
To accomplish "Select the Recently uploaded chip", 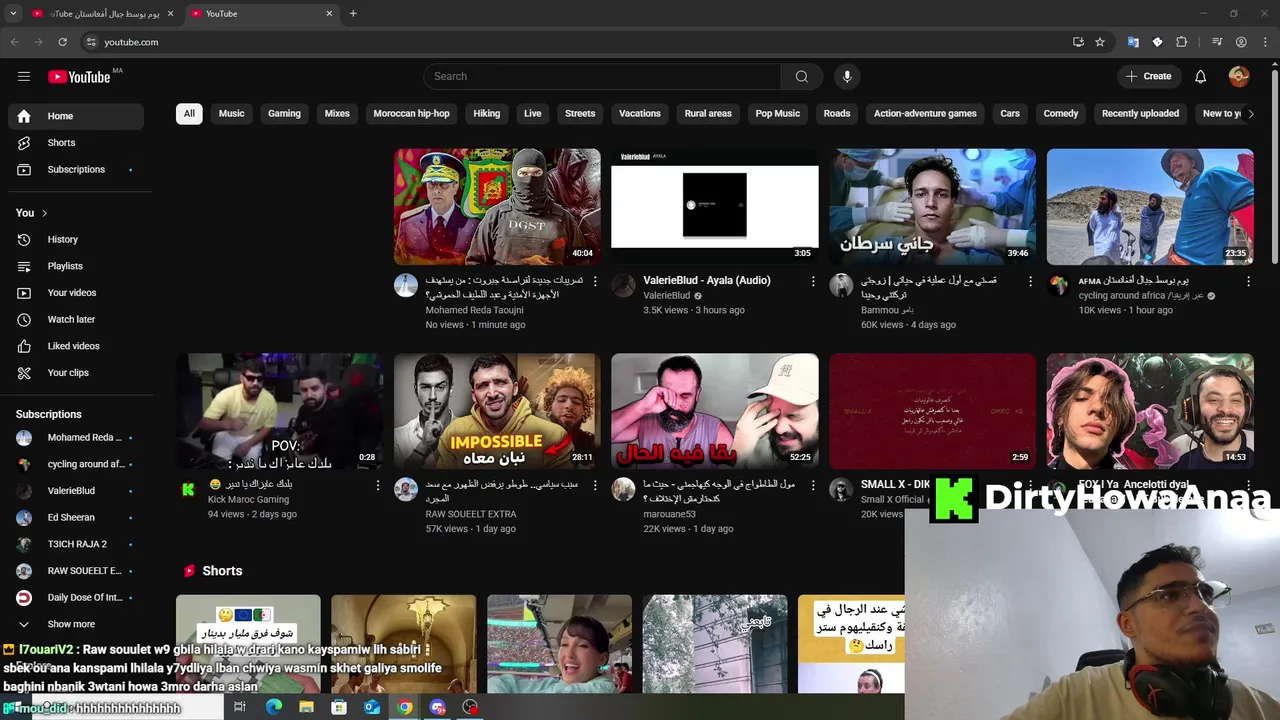I will click(x=1140, y=114).
